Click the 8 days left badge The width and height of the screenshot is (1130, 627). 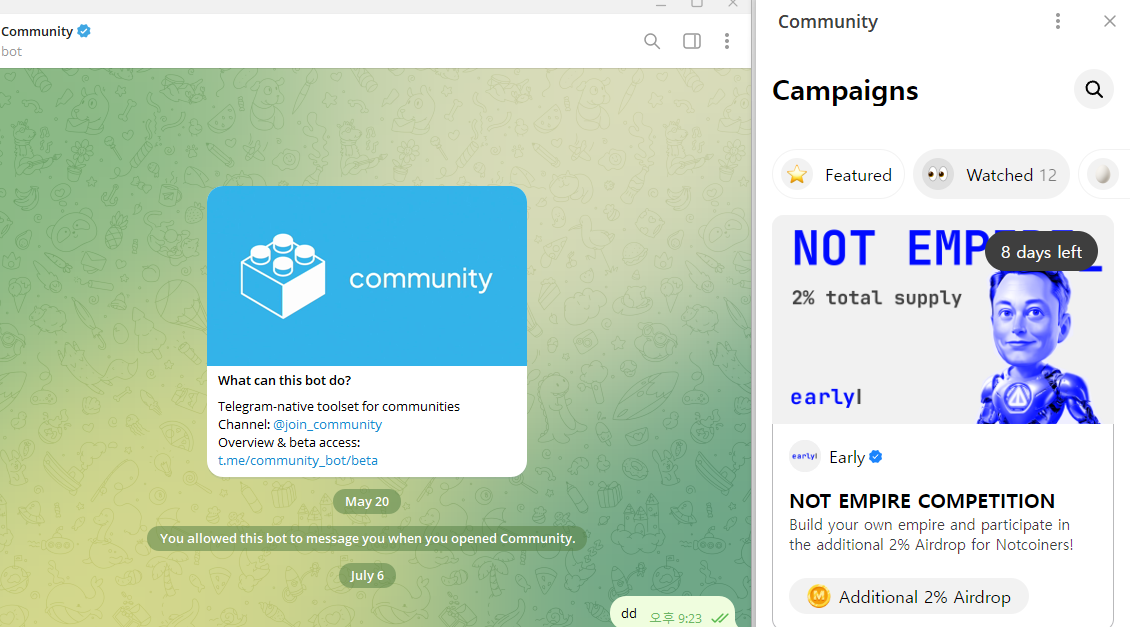click(x=1041, y=252)
